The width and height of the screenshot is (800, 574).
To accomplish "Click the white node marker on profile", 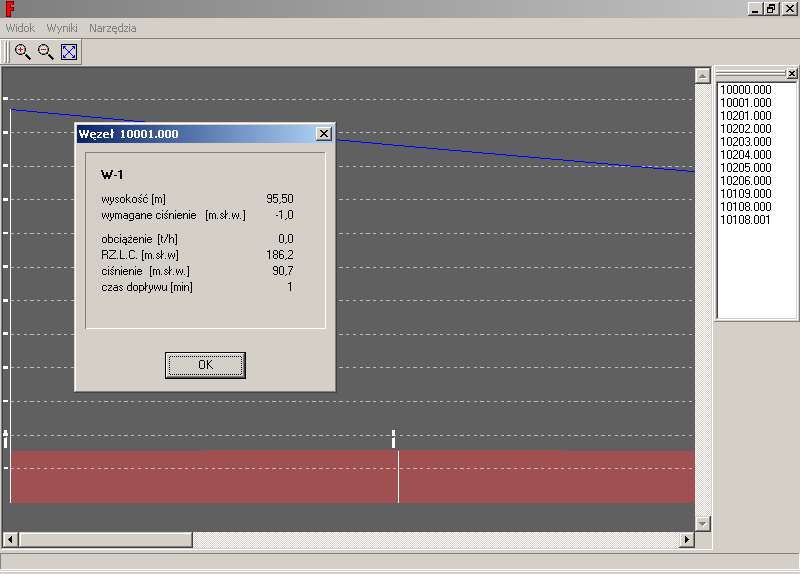I will [x=394, y=439].
